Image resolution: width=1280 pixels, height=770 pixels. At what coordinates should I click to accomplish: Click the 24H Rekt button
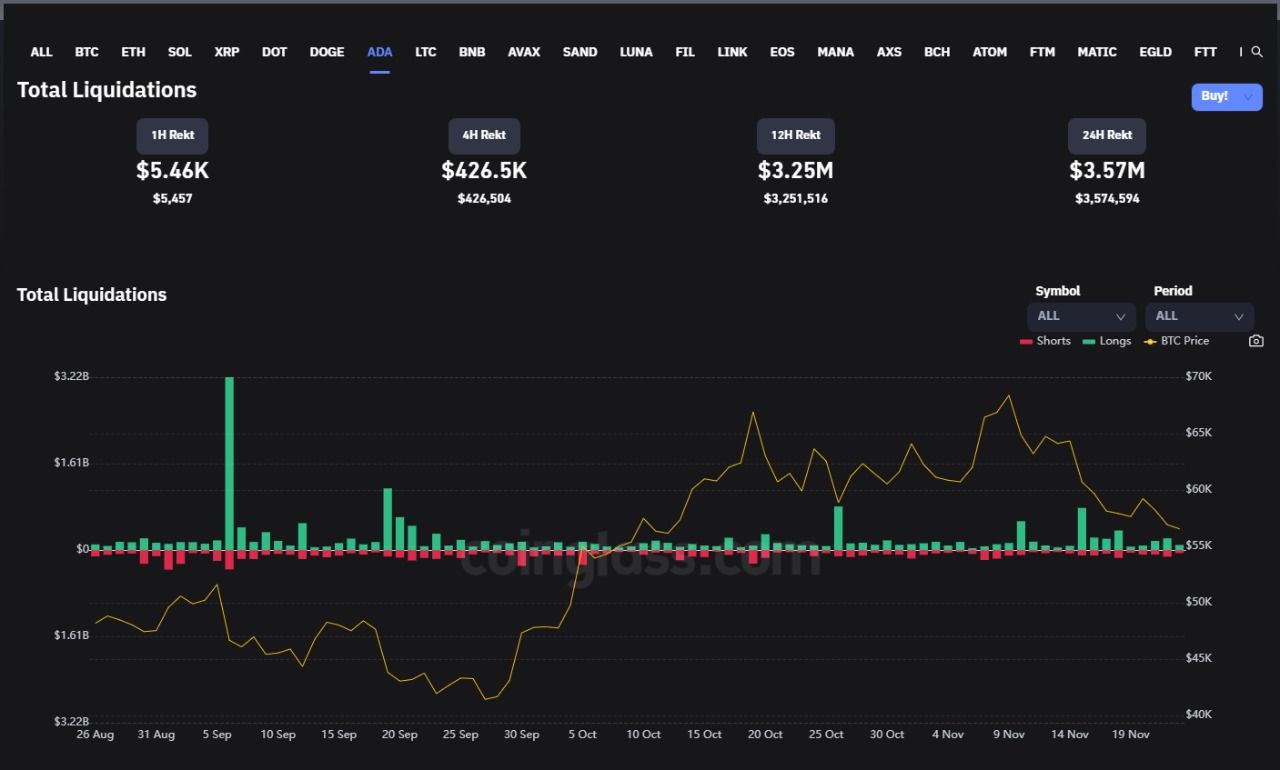[1107, 135]
